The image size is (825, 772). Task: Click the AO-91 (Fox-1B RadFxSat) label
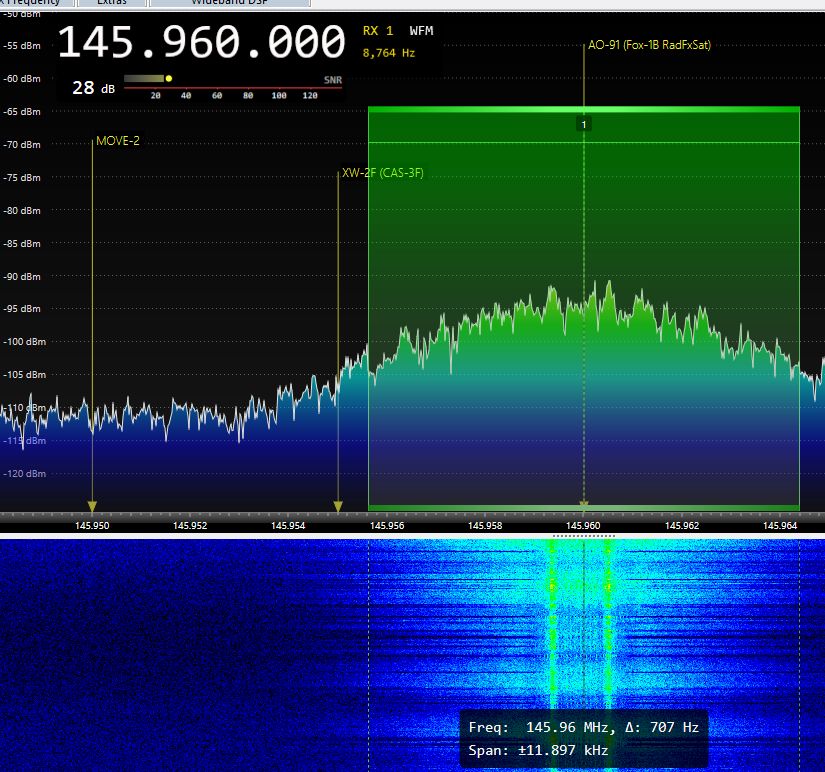pyautogui.click(x=649, y=45)
